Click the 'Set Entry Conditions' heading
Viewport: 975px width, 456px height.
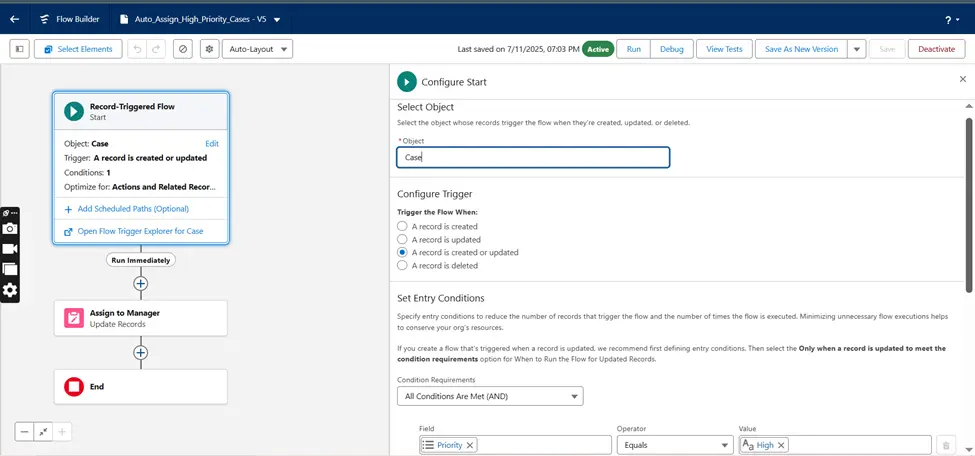(441, 298)
